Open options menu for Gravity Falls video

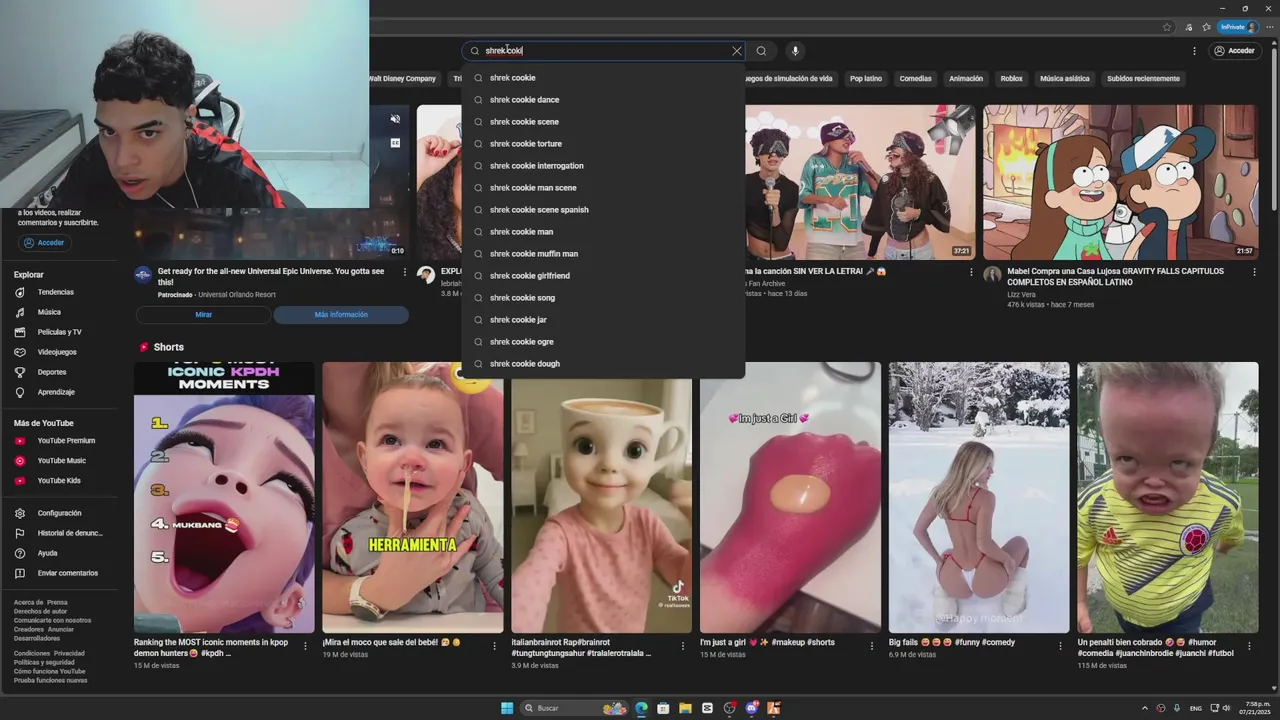pyautogui.click(x=1254, y=272)
